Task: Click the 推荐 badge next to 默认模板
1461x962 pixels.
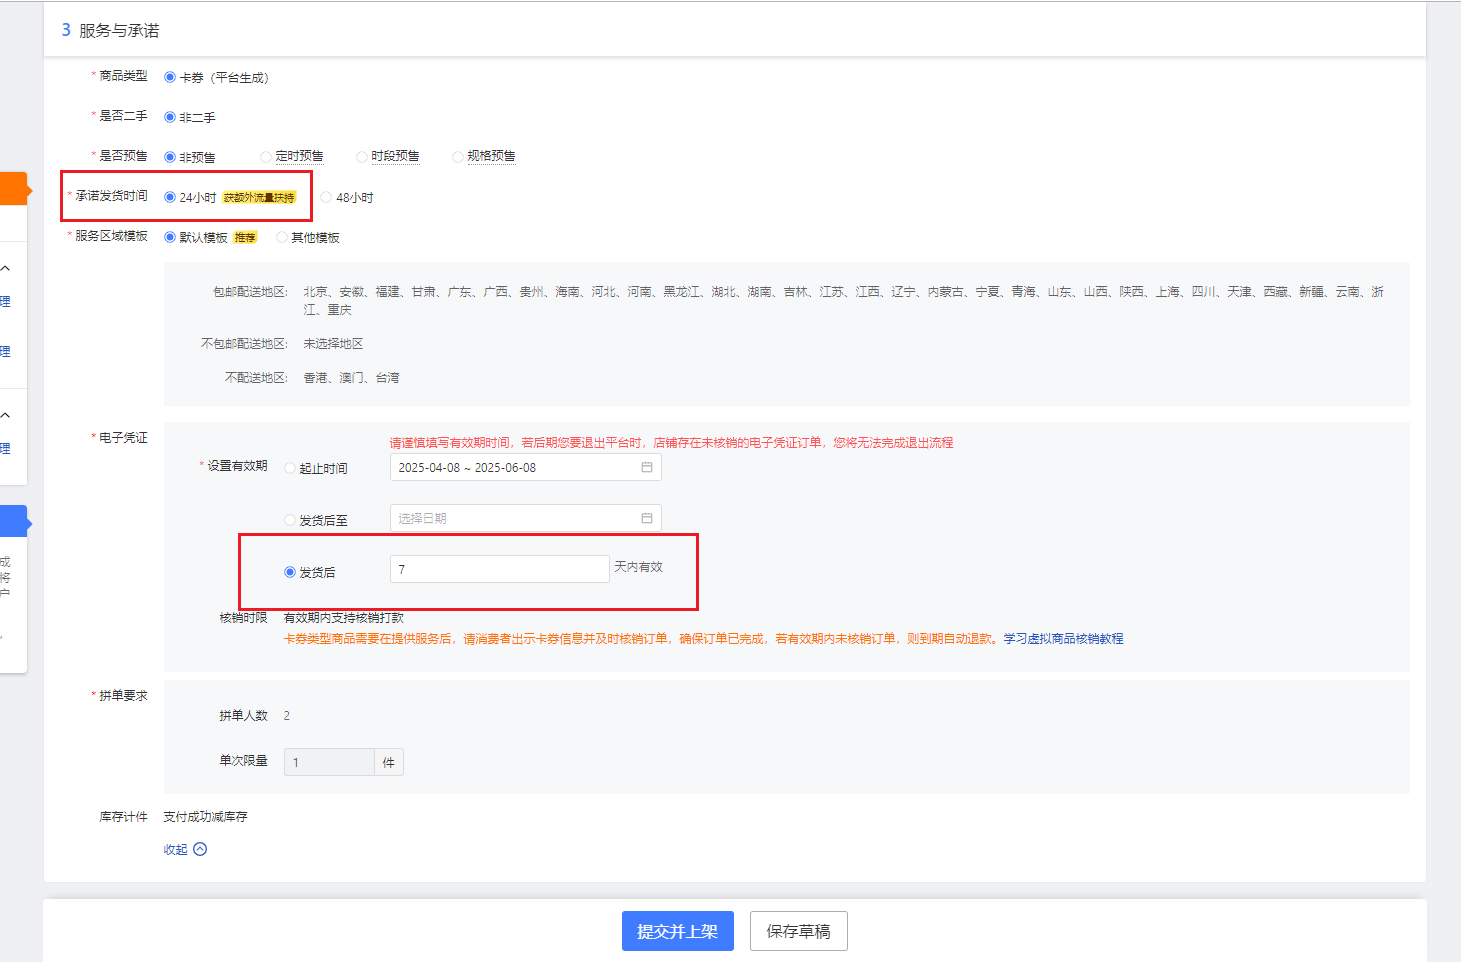Action: tap(245, 238)
